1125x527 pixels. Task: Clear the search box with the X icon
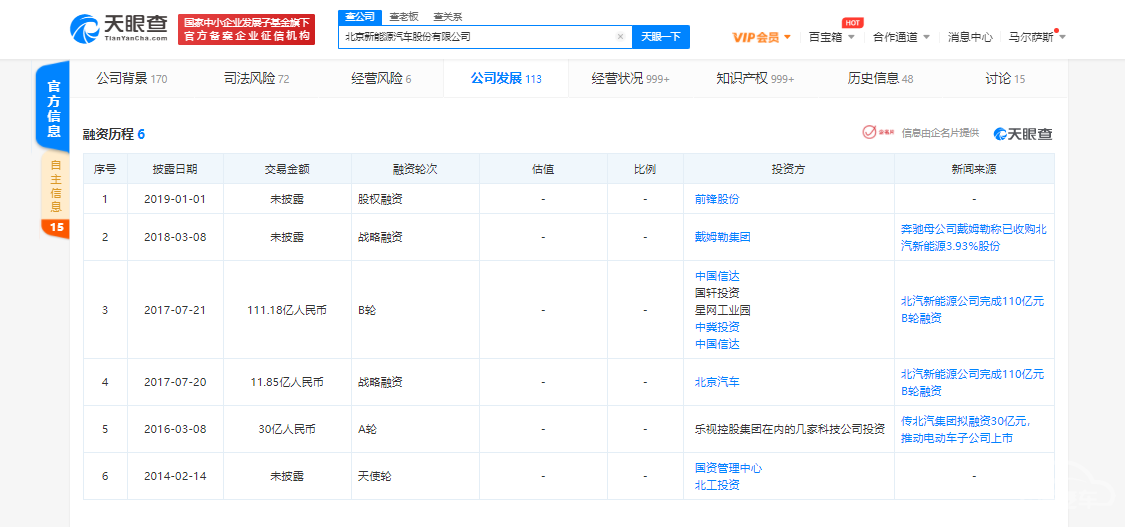[x=621, y=37]
